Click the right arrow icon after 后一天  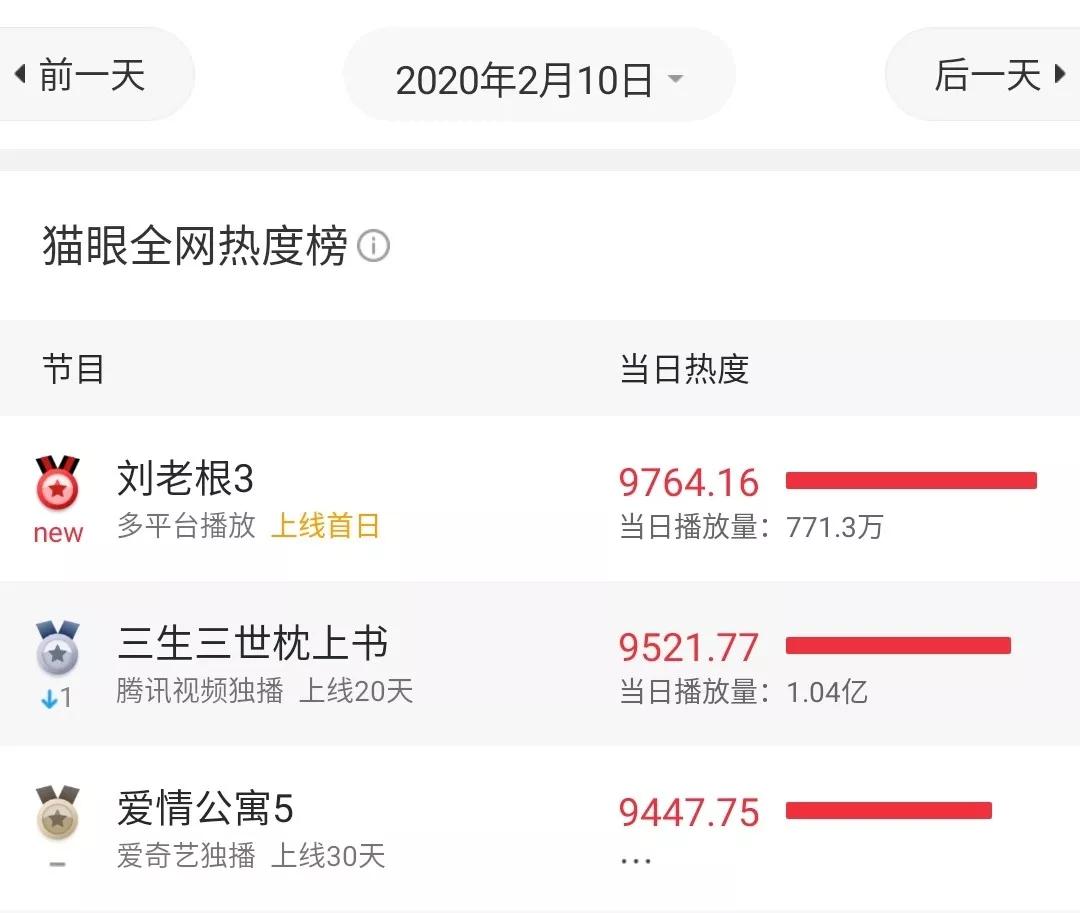tap(1060, 75)
